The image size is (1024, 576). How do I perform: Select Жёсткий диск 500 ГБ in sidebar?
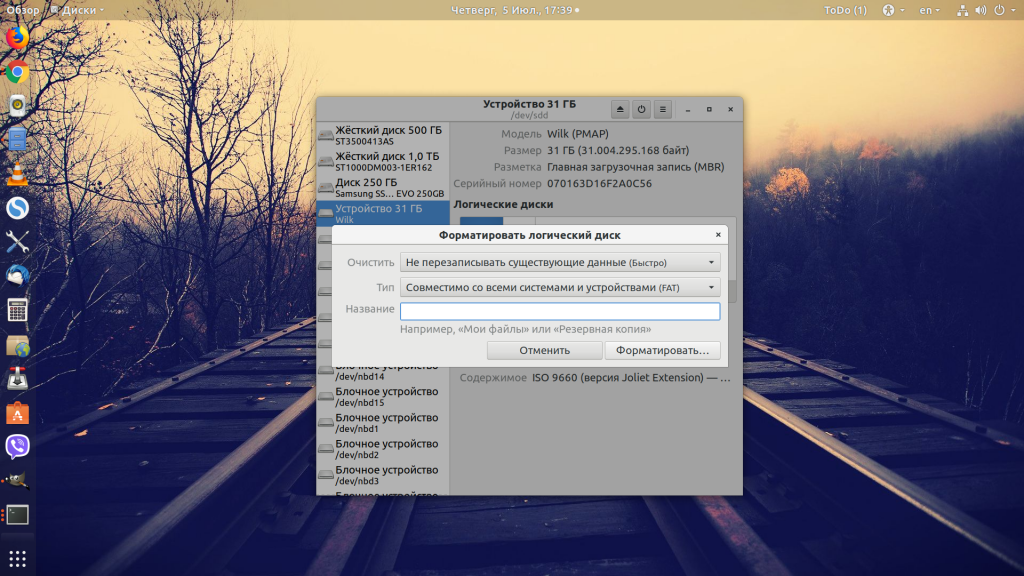[x=383, y=135]
